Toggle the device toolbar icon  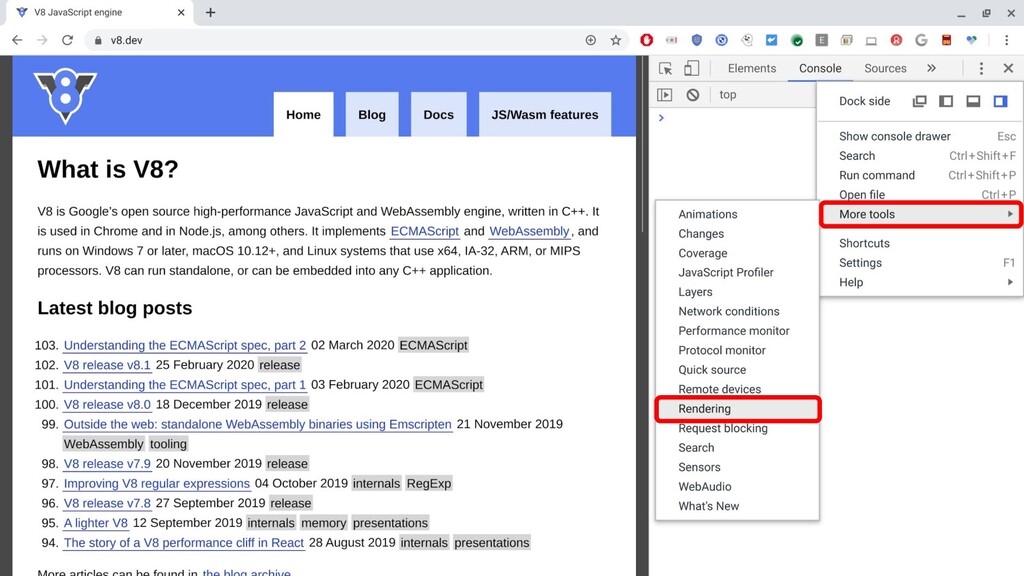691,68
